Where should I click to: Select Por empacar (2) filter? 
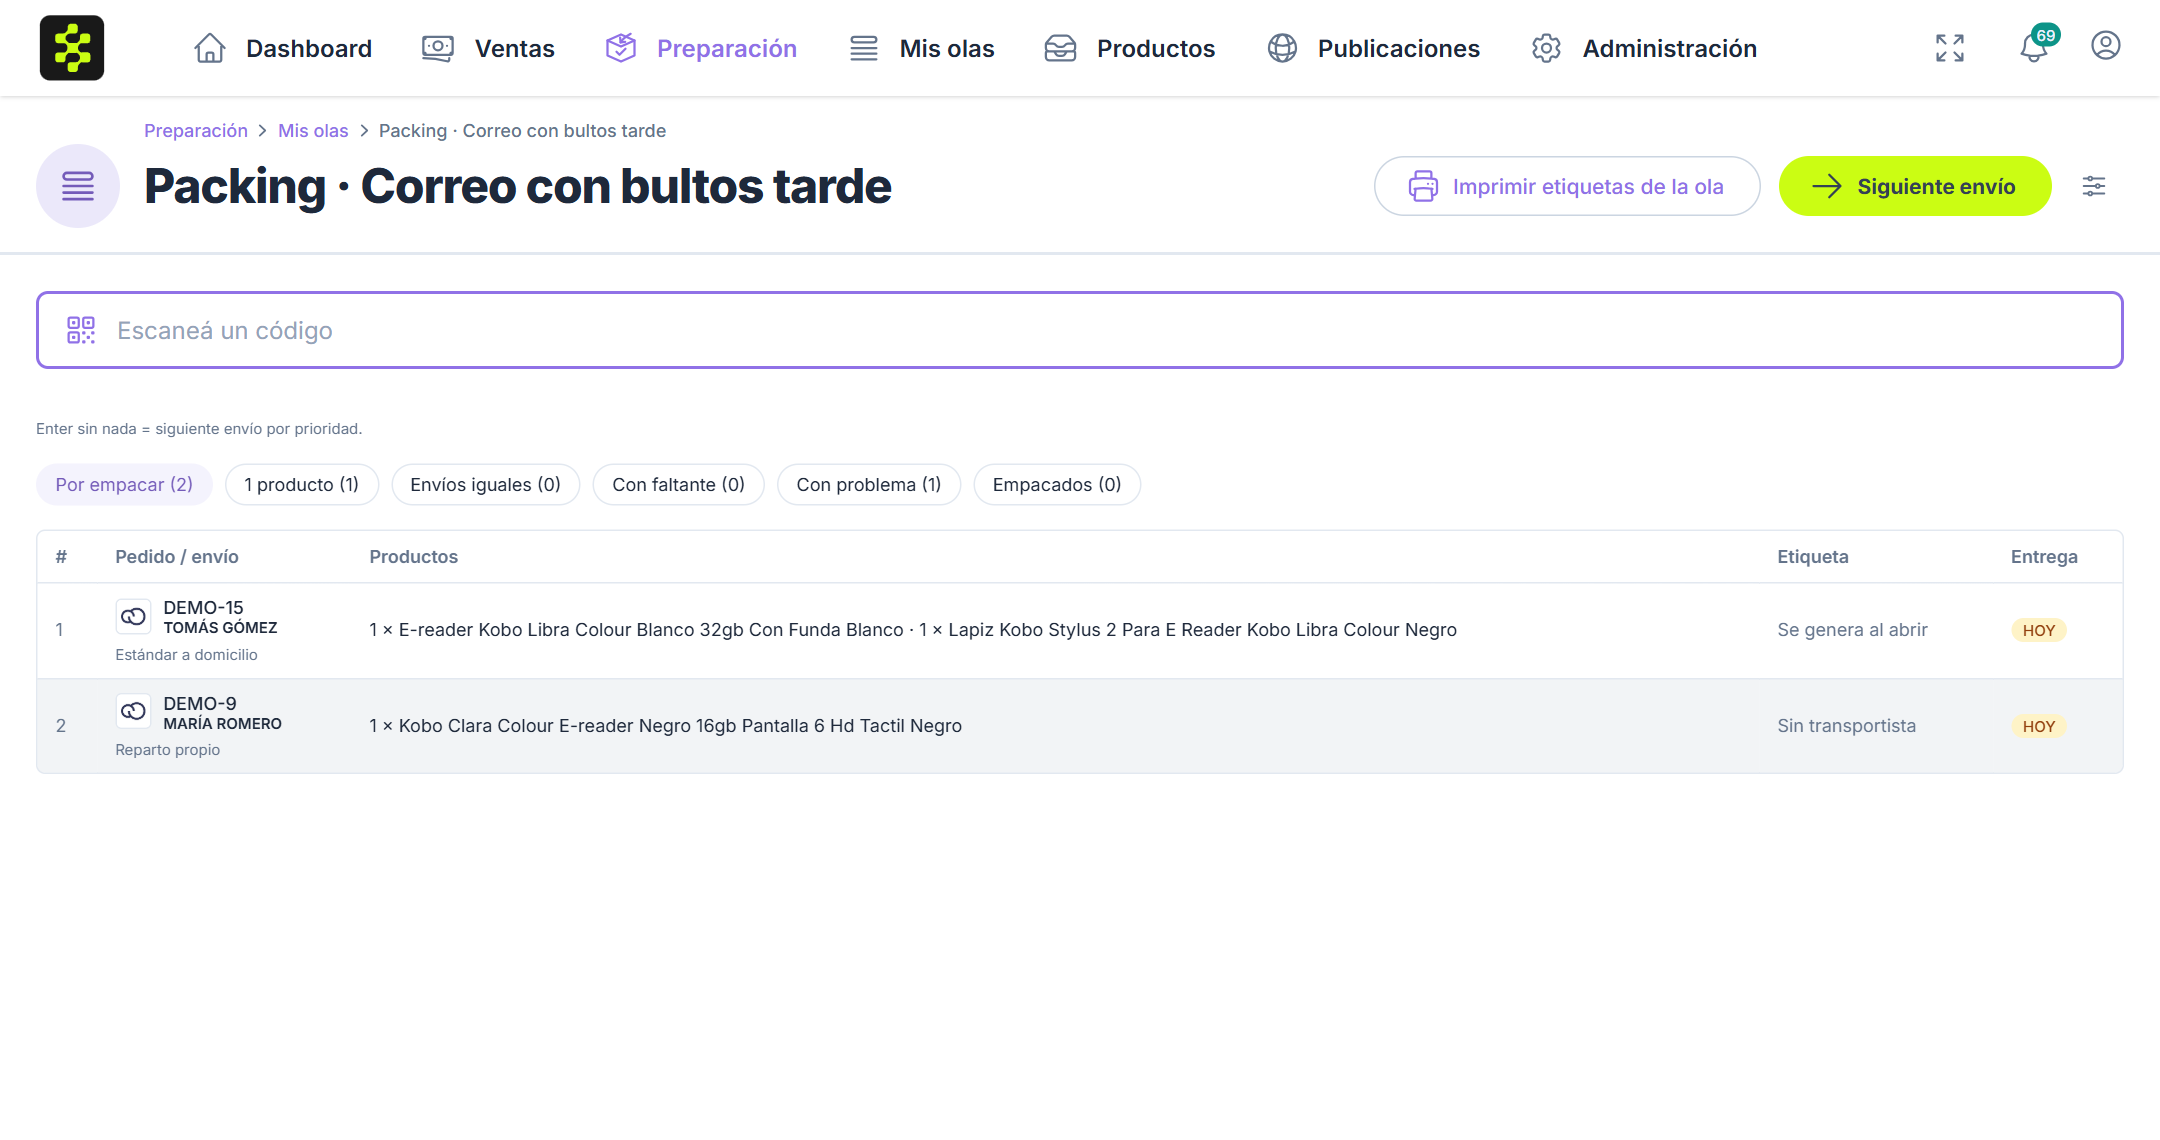[x=124, y=485]
